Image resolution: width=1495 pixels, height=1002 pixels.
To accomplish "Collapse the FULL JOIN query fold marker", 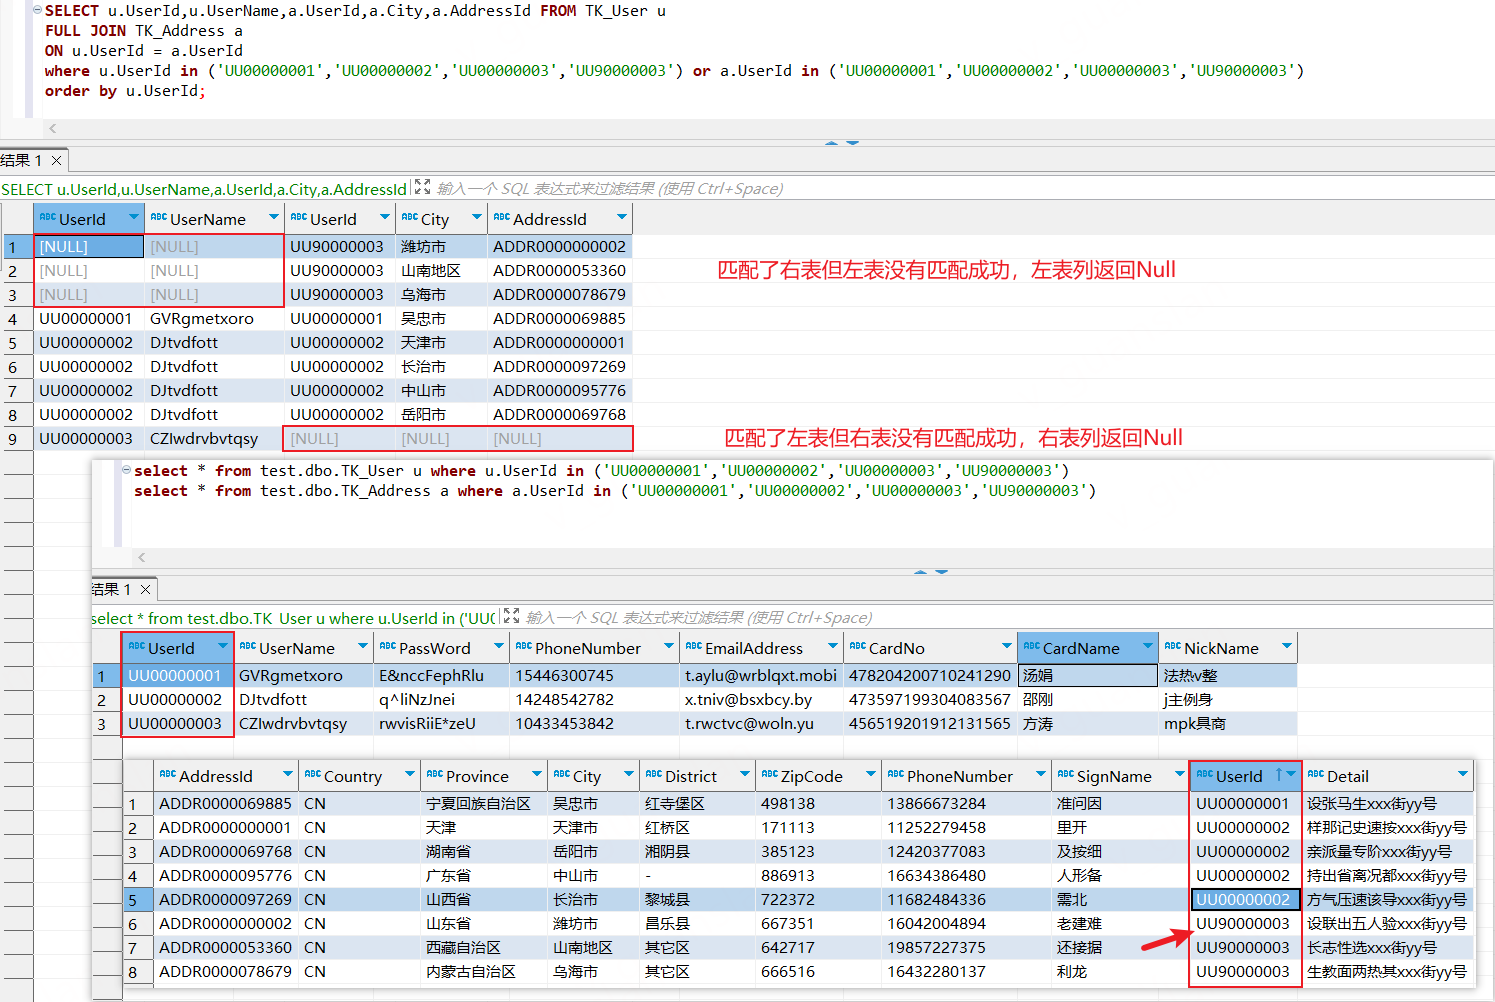I will coord(37,11).
